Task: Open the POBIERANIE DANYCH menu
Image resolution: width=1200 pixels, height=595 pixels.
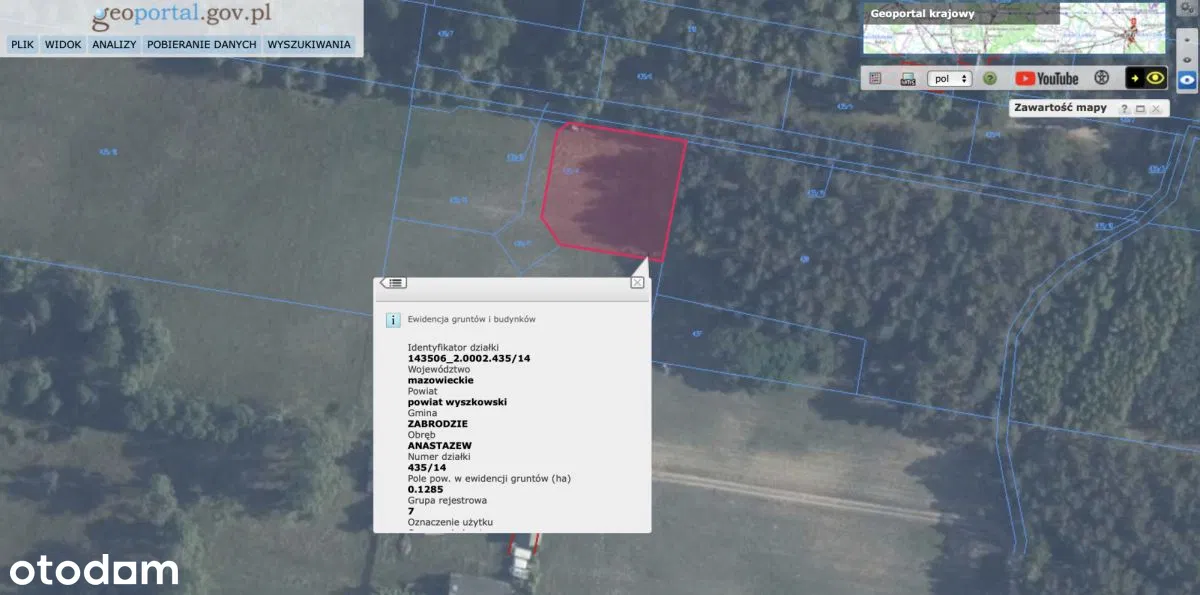Action: (x=202, y=45)
